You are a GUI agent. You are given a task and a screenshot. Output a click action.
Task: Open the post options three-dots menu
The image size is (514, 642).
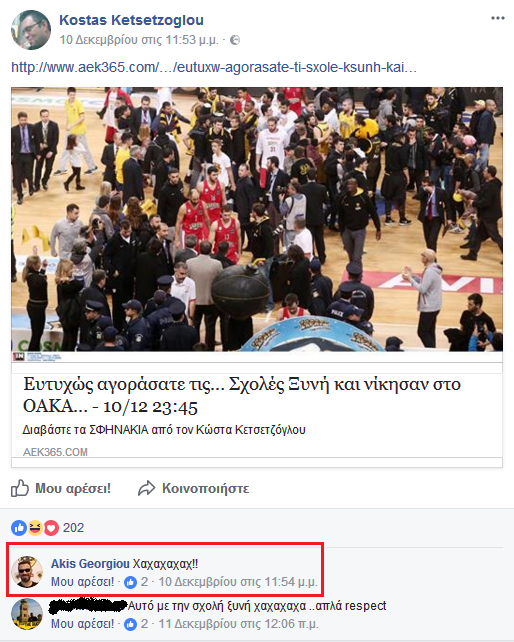click(498, 18)
